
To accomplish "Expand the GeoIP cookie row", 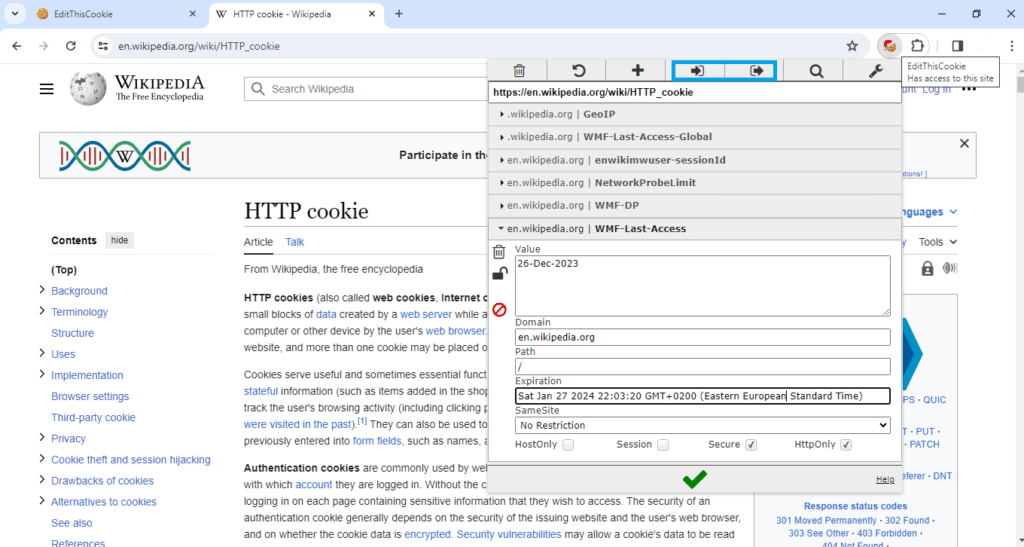I will (x=695, y=114).
